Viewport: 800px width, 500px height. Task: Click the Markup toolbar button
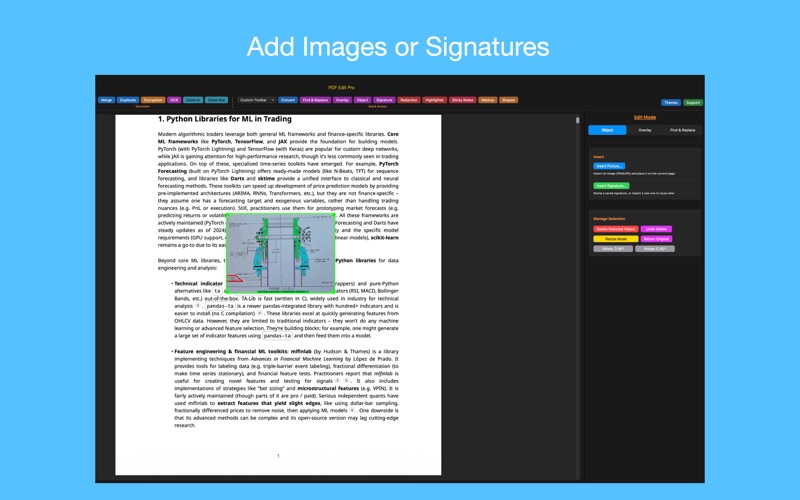tap(488, 100)
